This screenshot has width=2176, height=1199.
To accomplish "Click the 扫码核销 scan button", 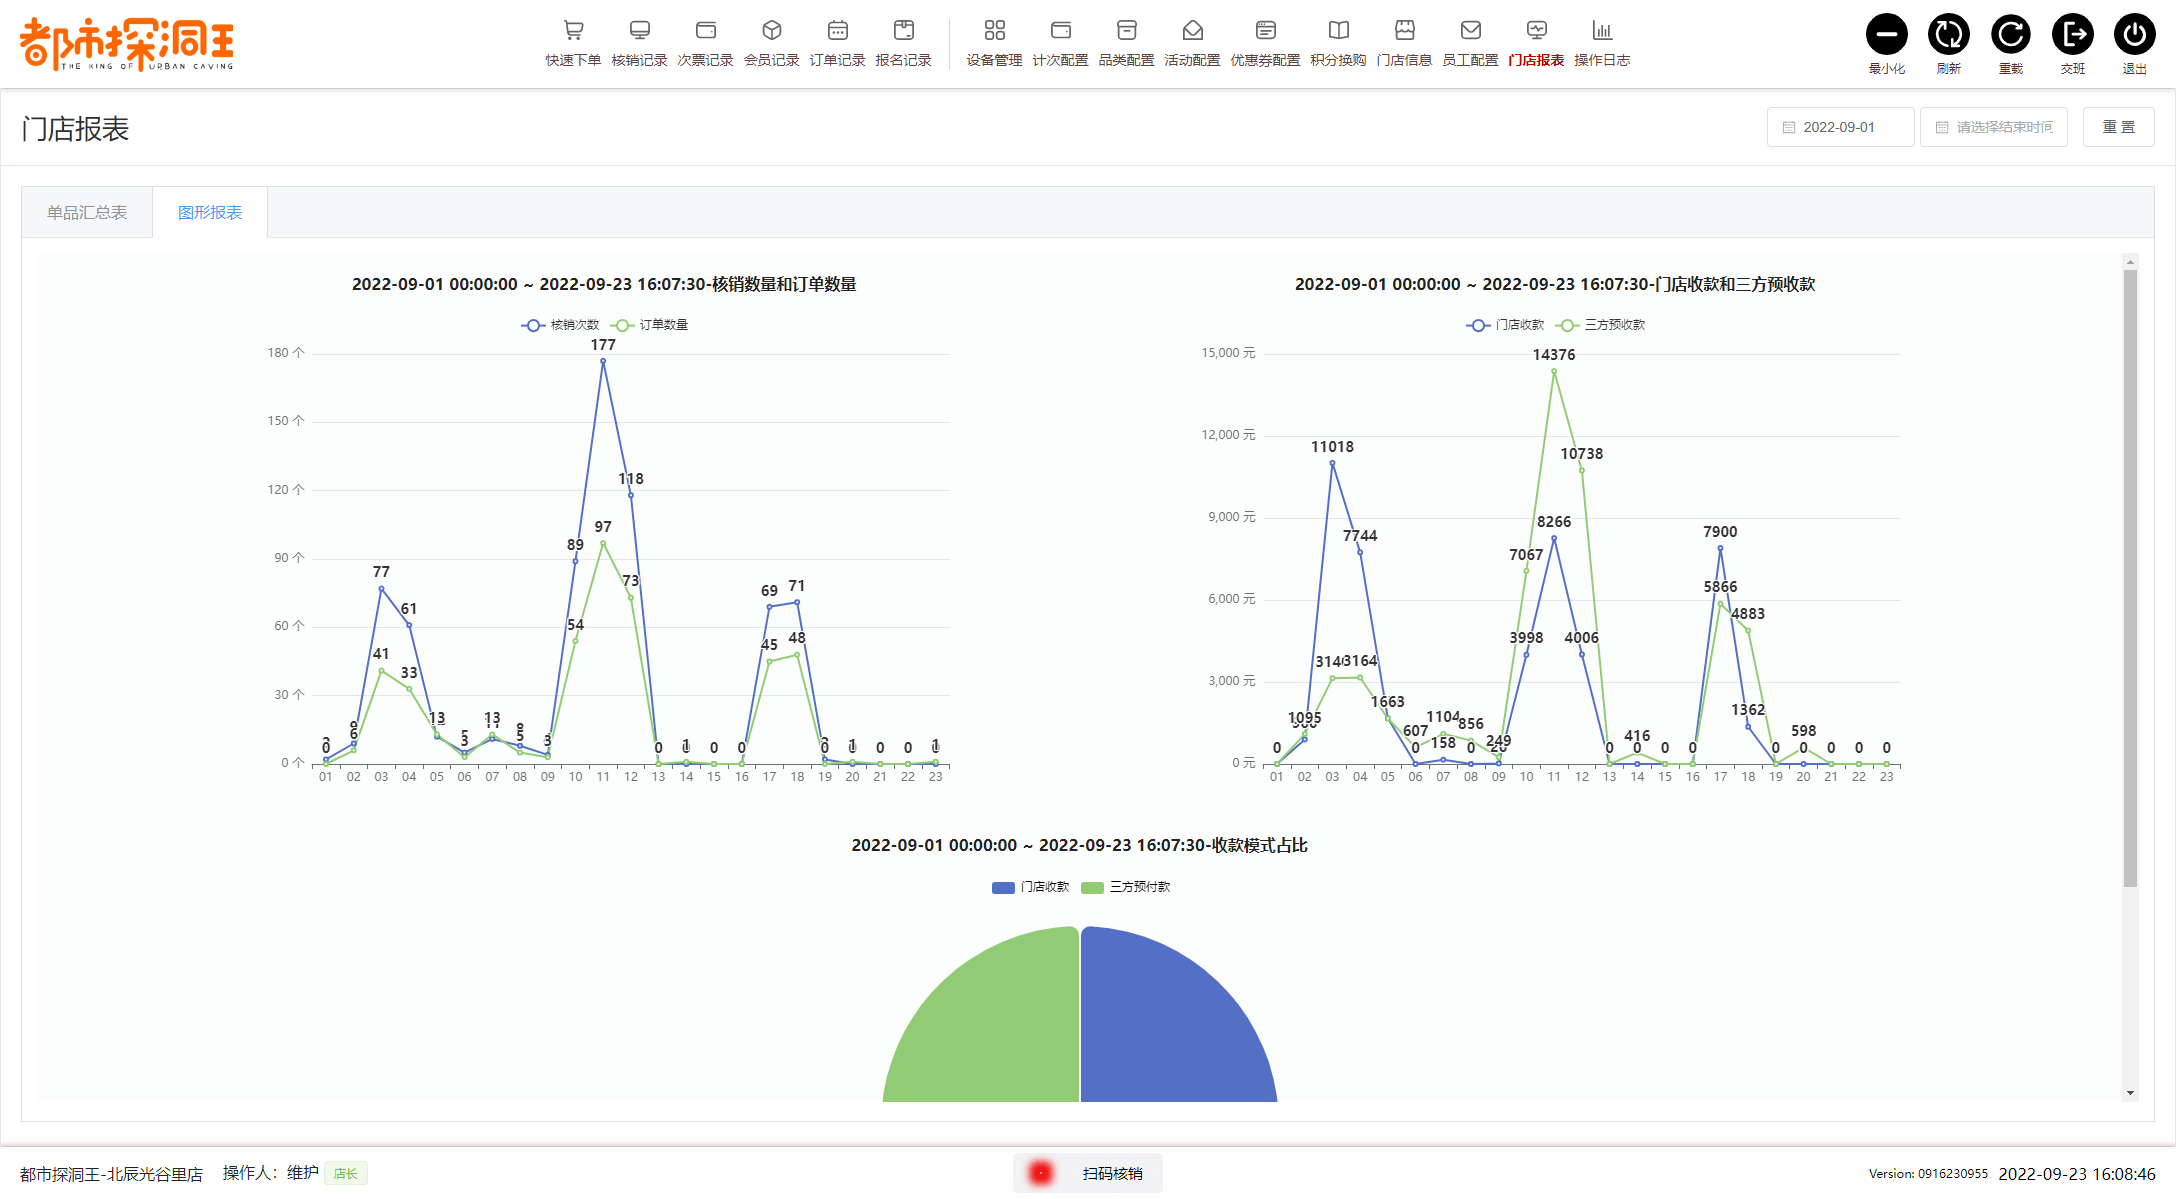I will pyautogui.click(x=1088, y=1173).
